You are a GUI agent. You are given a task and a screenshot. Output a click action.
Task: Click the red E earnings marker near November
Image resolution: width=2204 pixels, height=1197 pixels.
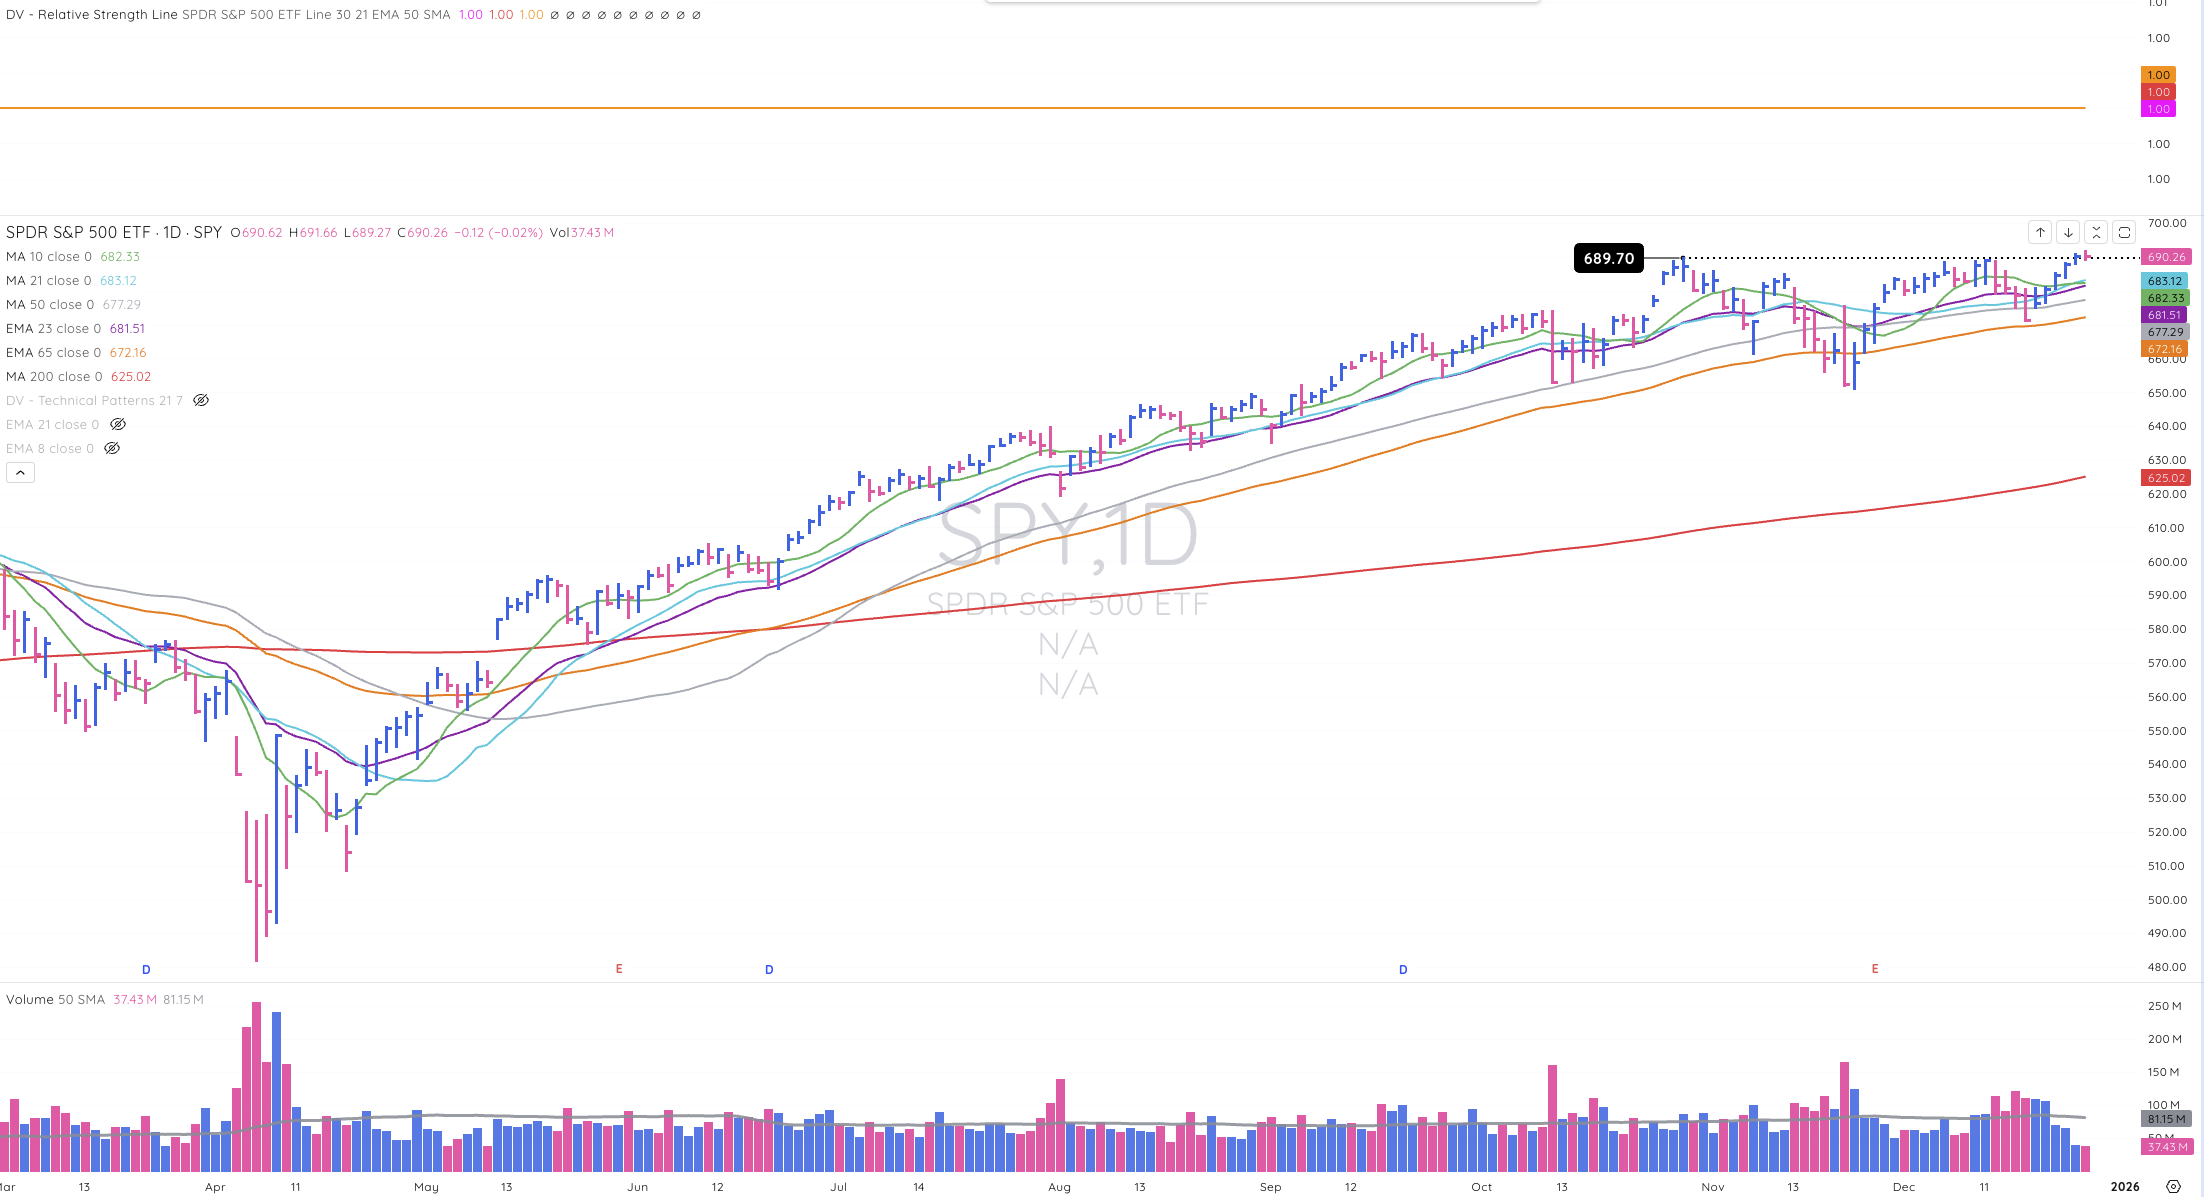coord(1875,969)
